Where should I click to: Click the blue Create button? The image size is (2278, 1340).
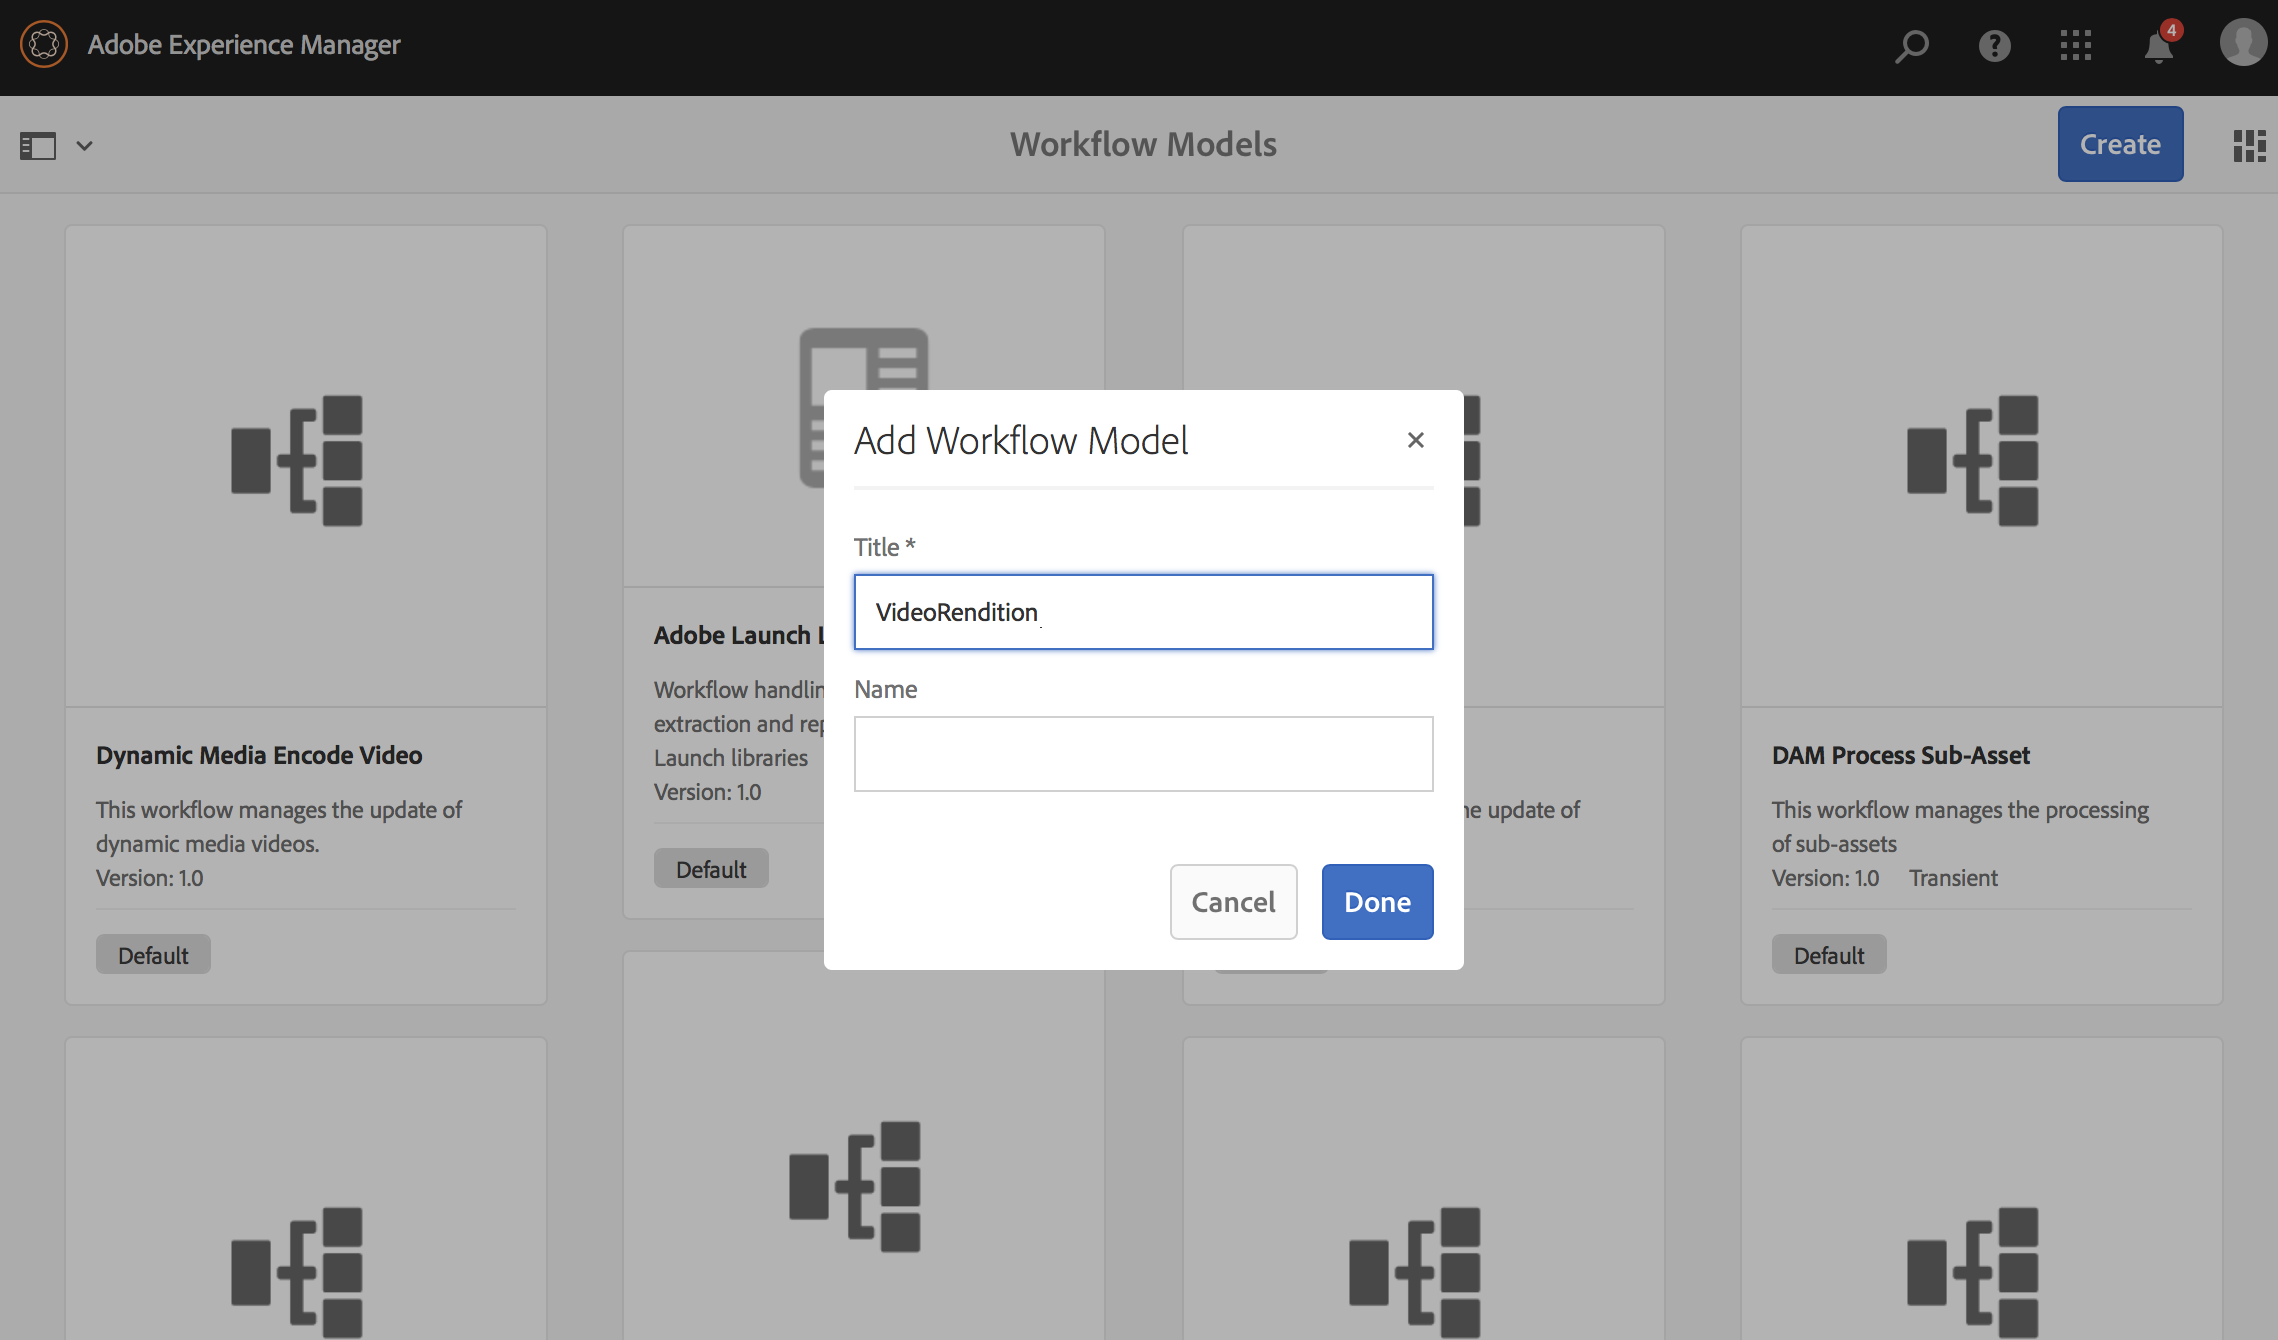[2120, 144]
